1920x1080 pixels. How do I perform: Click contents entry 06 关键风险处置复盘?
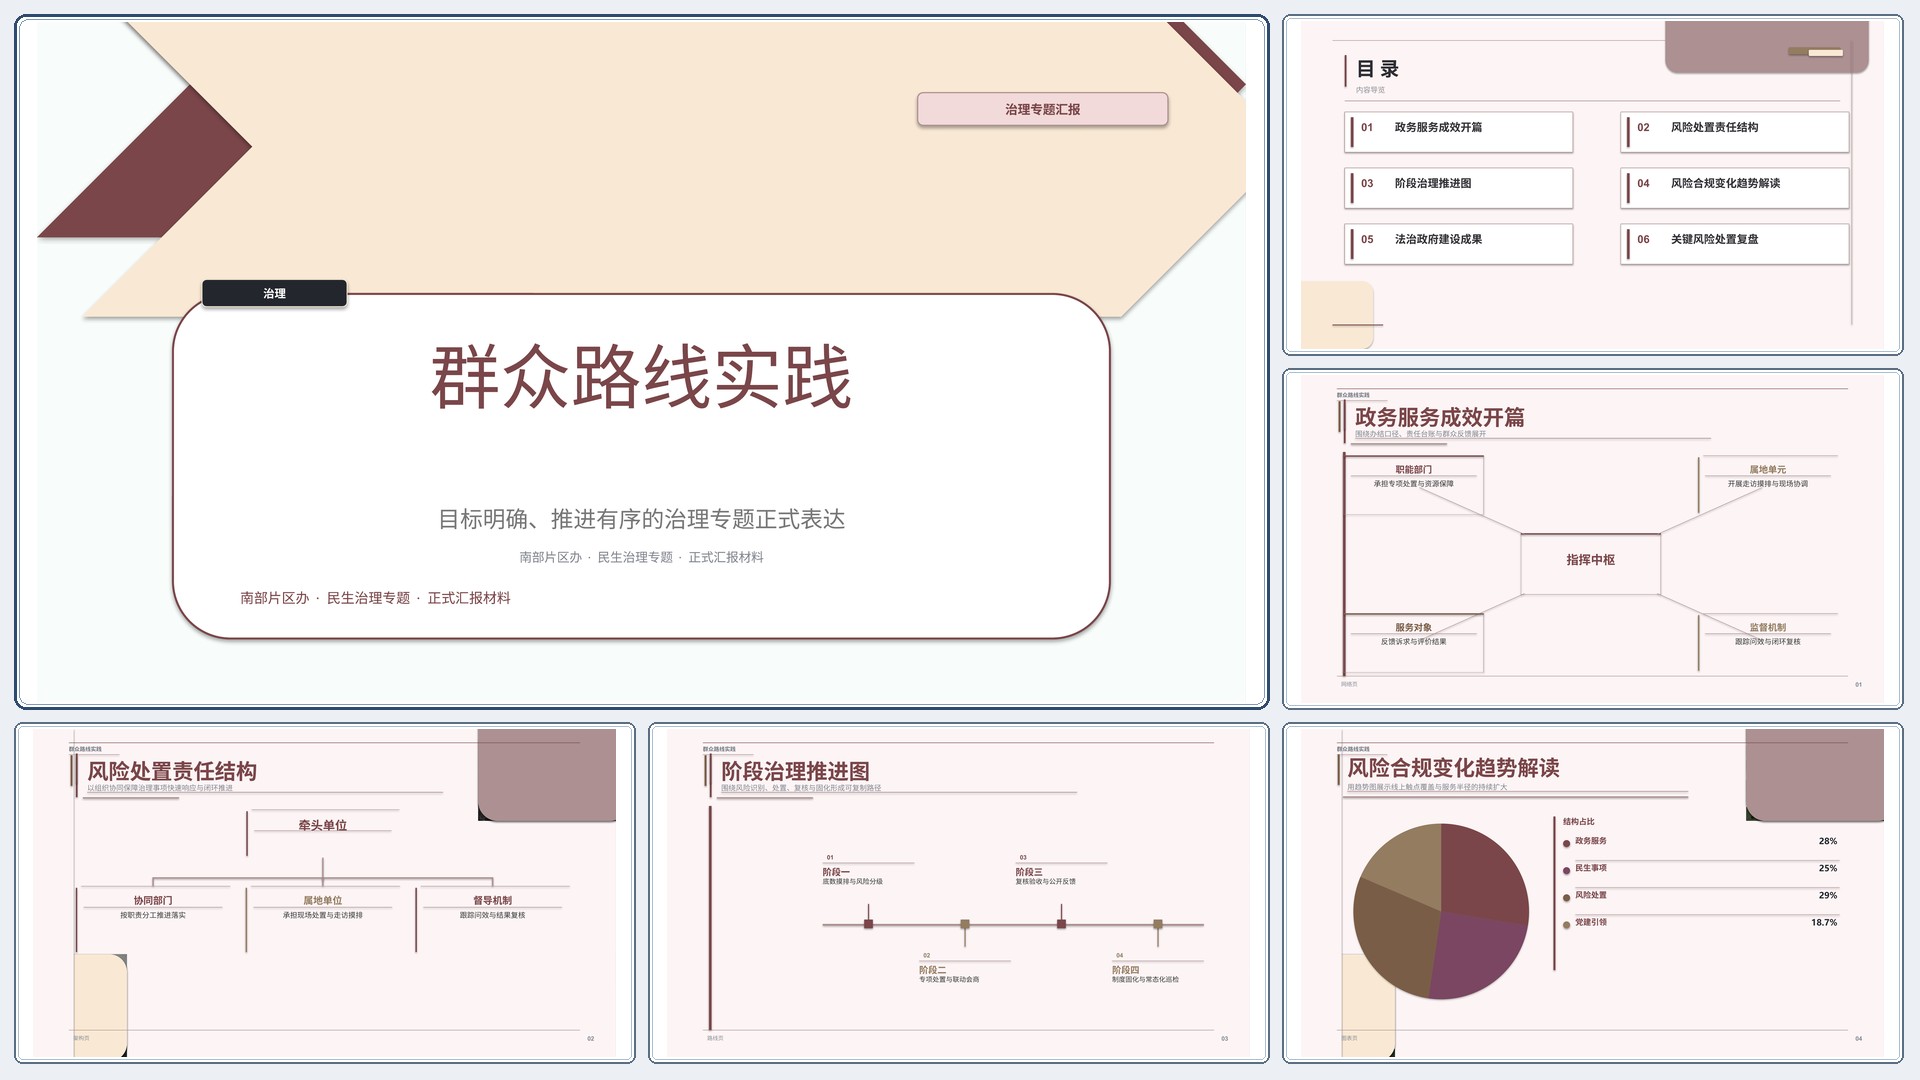(1734, 243)
